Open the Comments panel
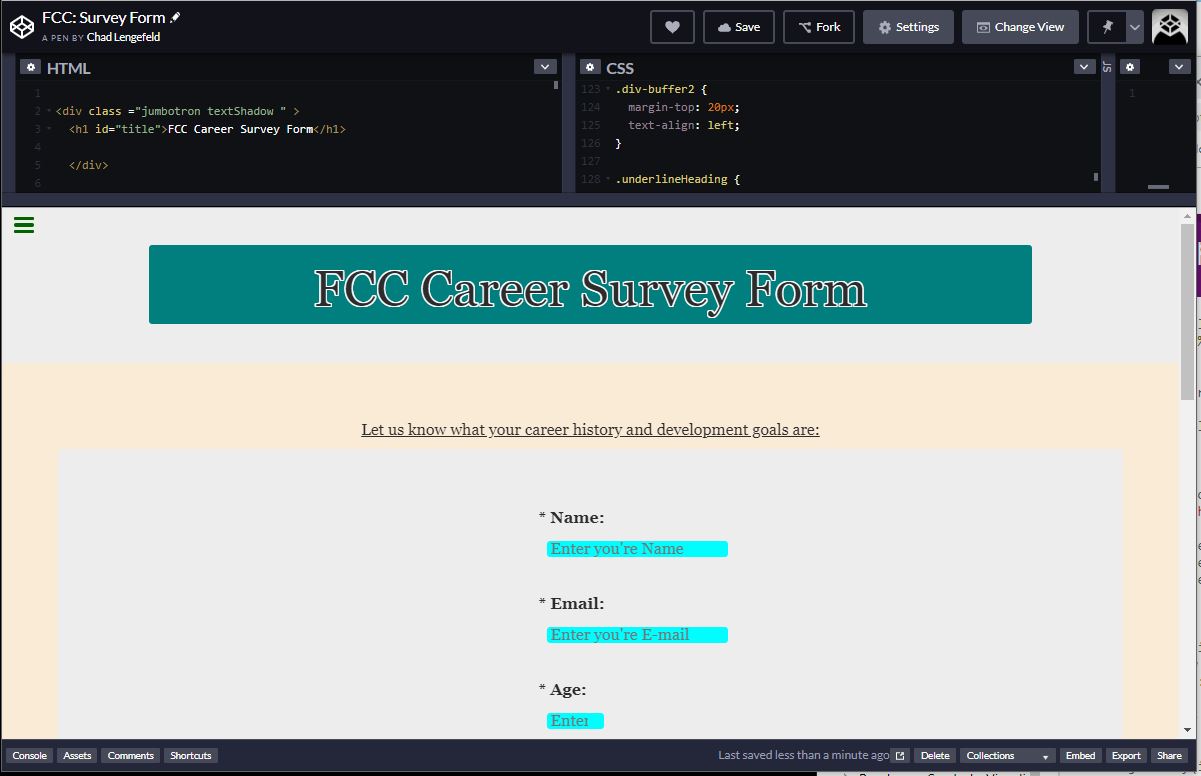Viewport: 1201px width, 776px height. [130, 756]
